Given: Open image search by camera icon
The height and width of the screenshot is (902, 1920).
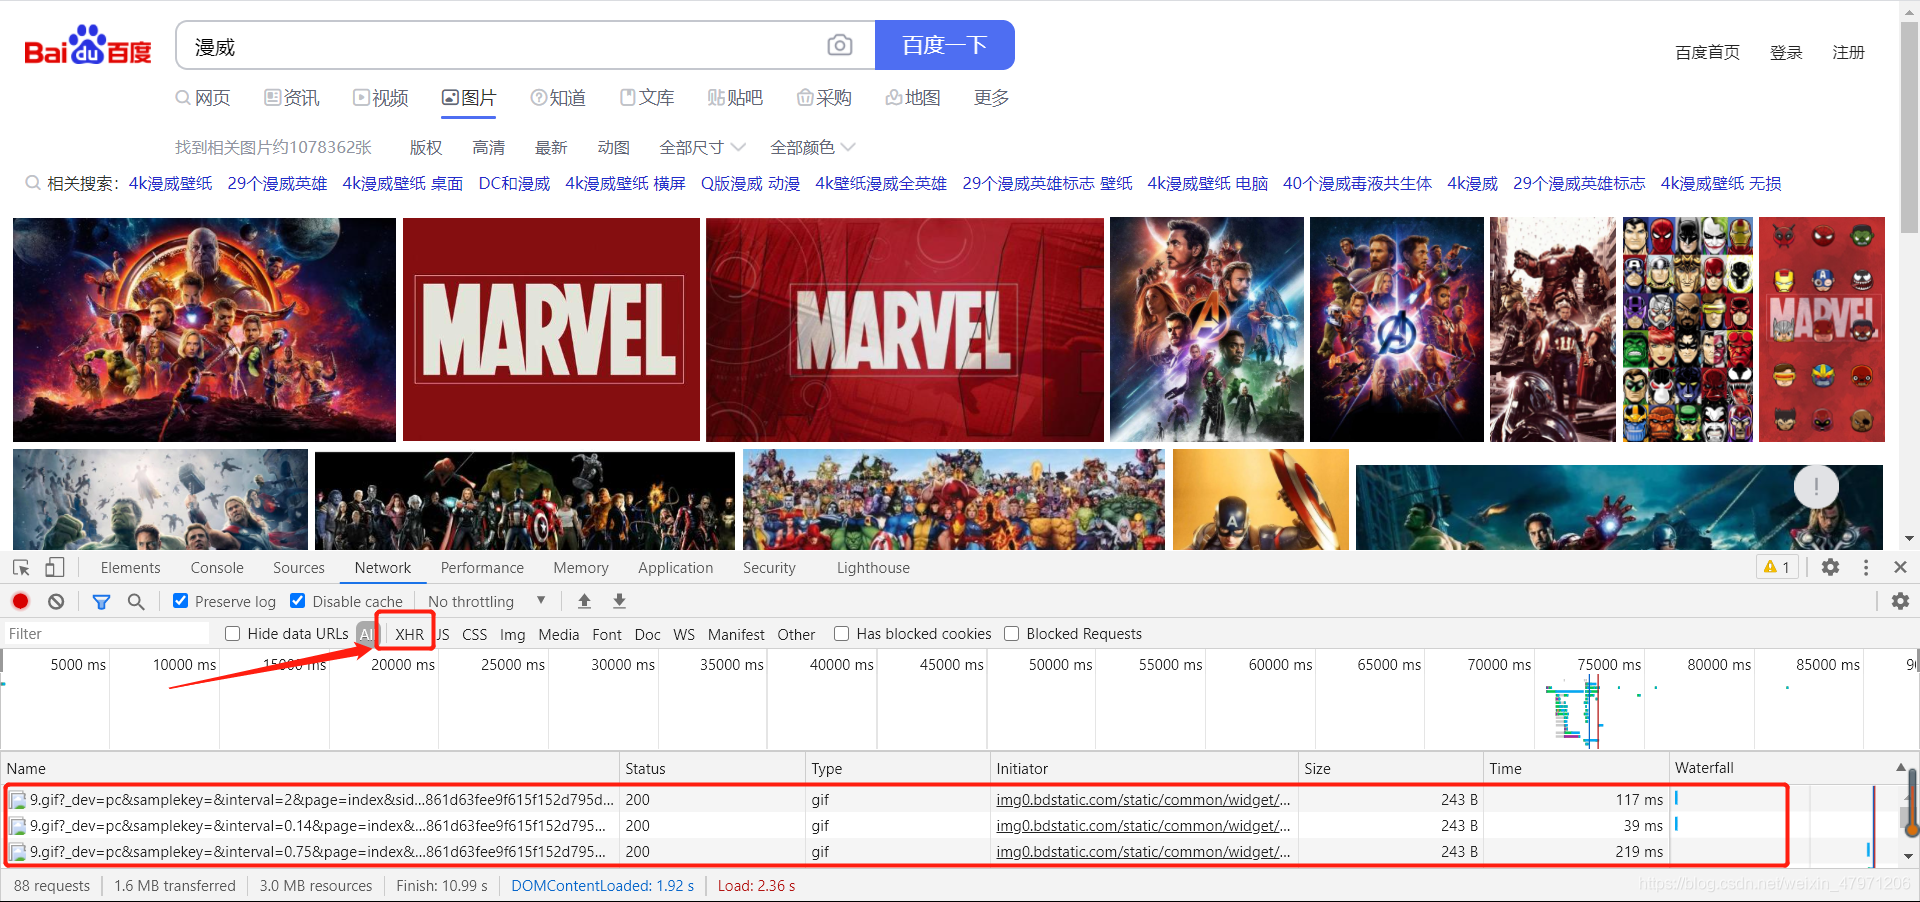Looking at the screenshot, I should point(840,45).
